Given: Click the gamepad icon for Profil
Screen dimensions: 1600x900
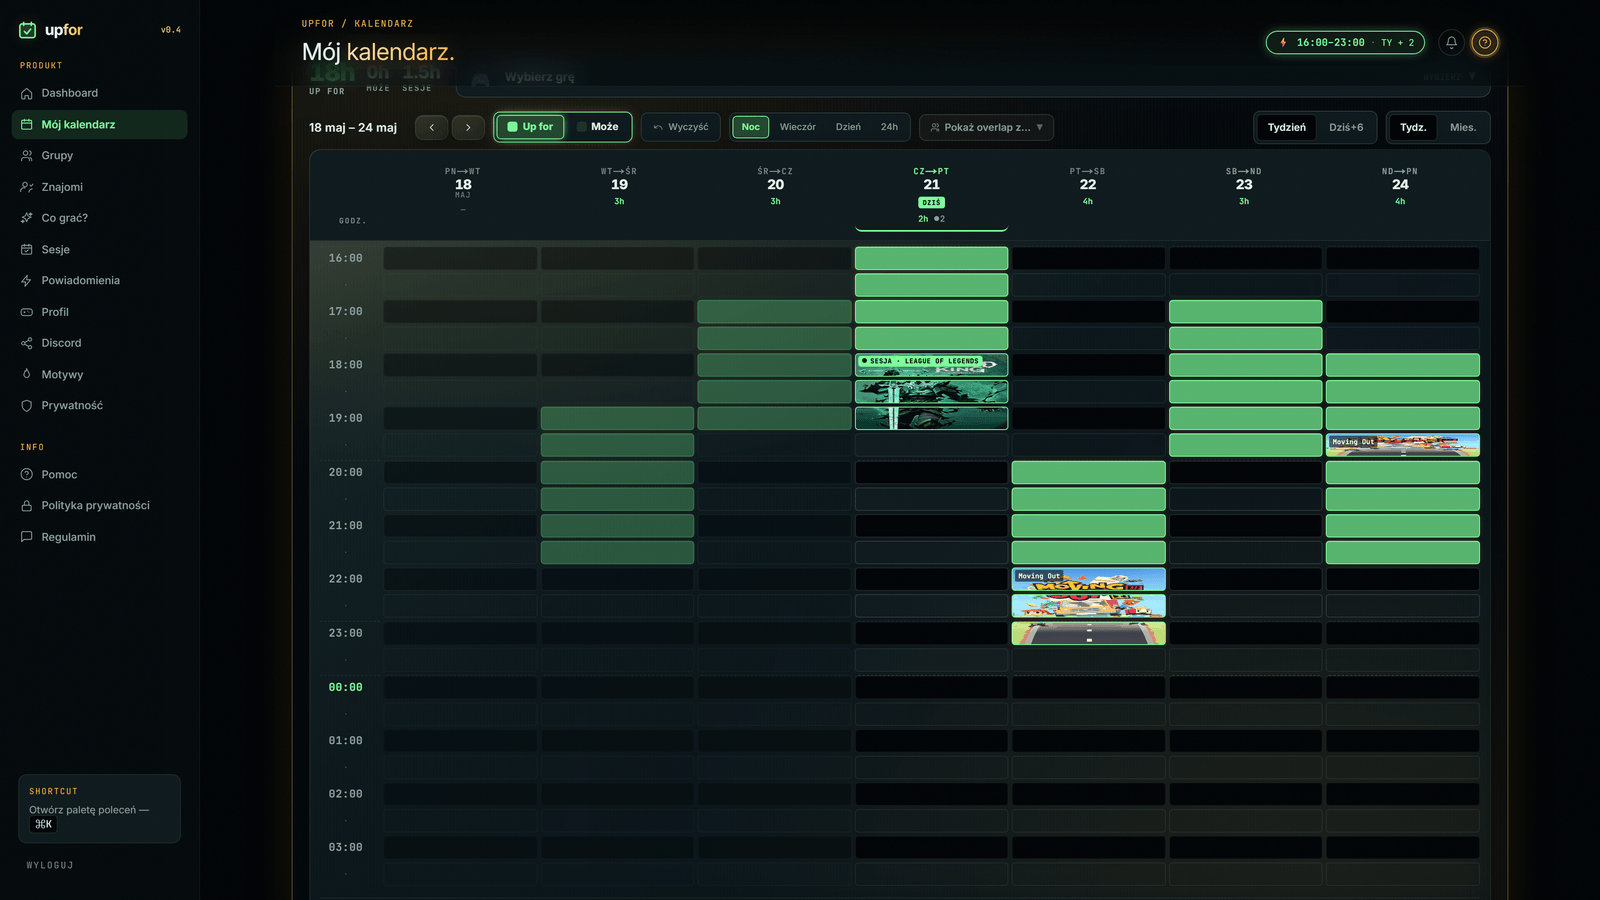Looking at the screenshot, I should 27,312.
